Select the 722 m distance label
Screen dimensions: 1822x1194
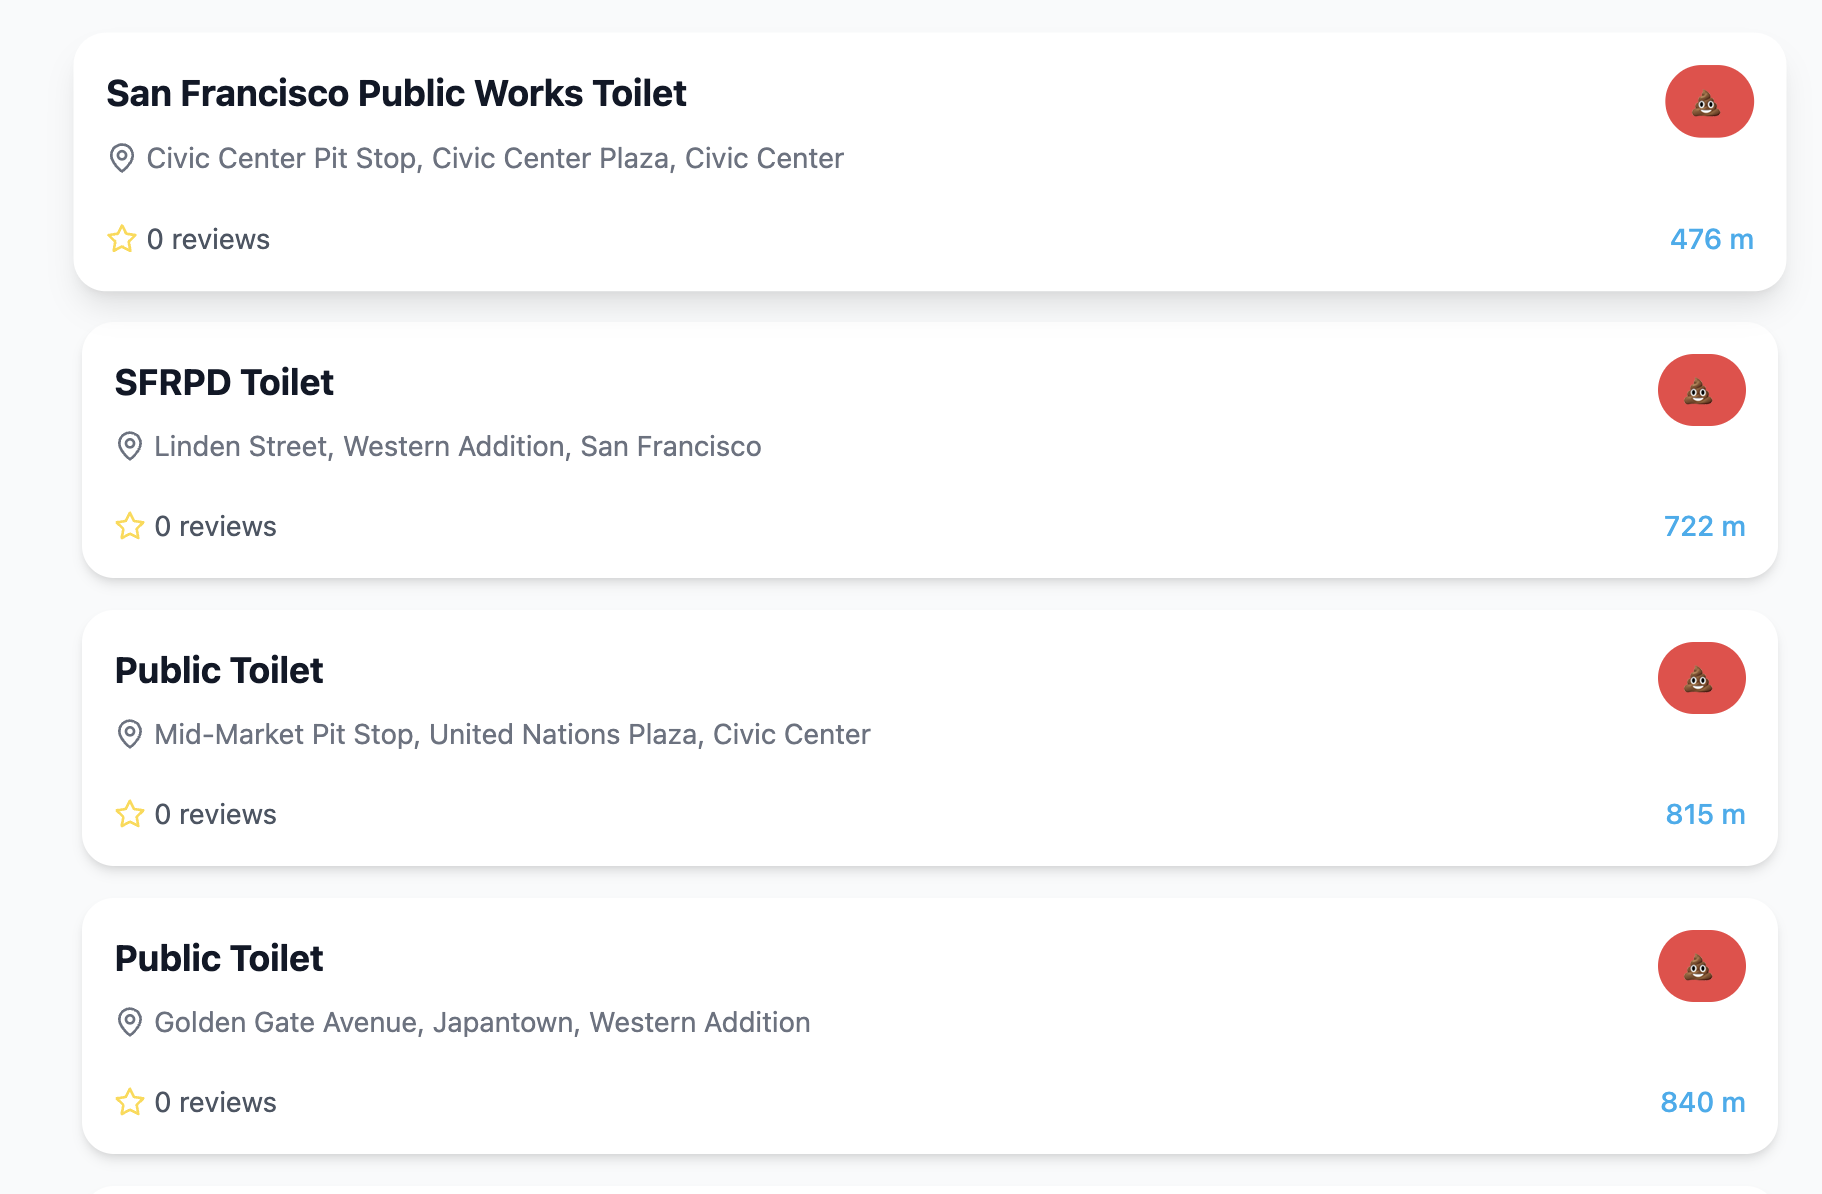(x=1705, y=526)
